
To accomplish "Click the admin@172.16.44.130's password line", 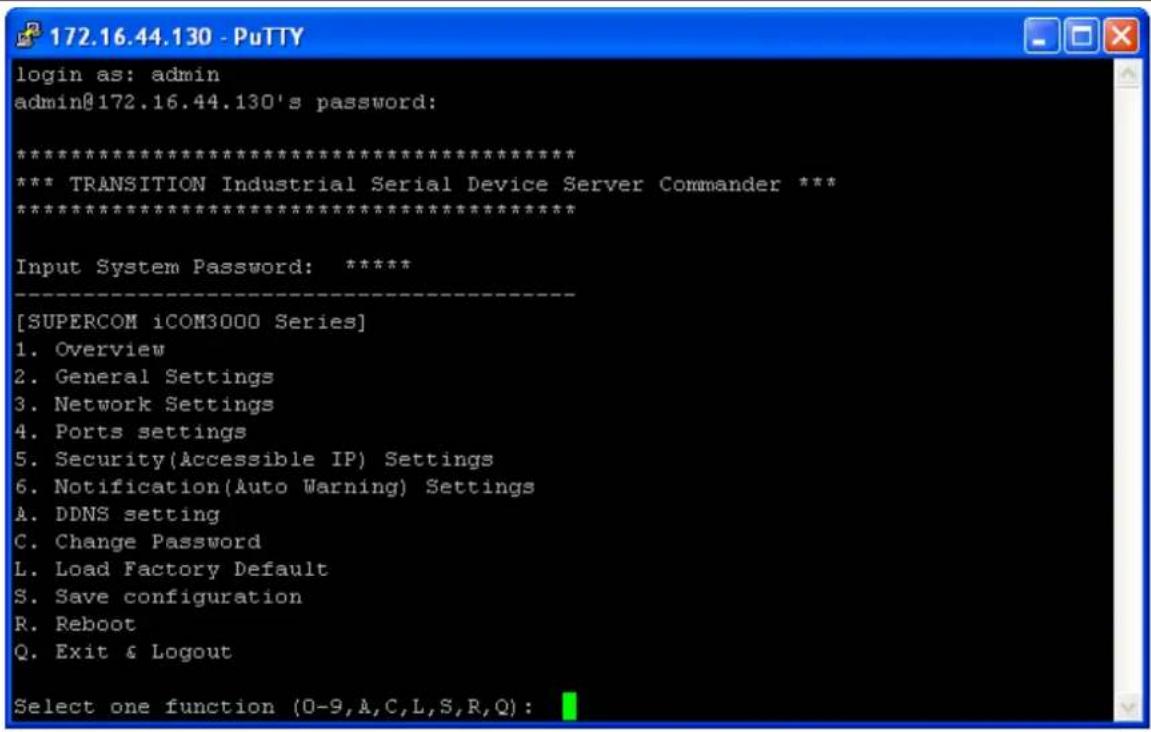I will [225, 102].
